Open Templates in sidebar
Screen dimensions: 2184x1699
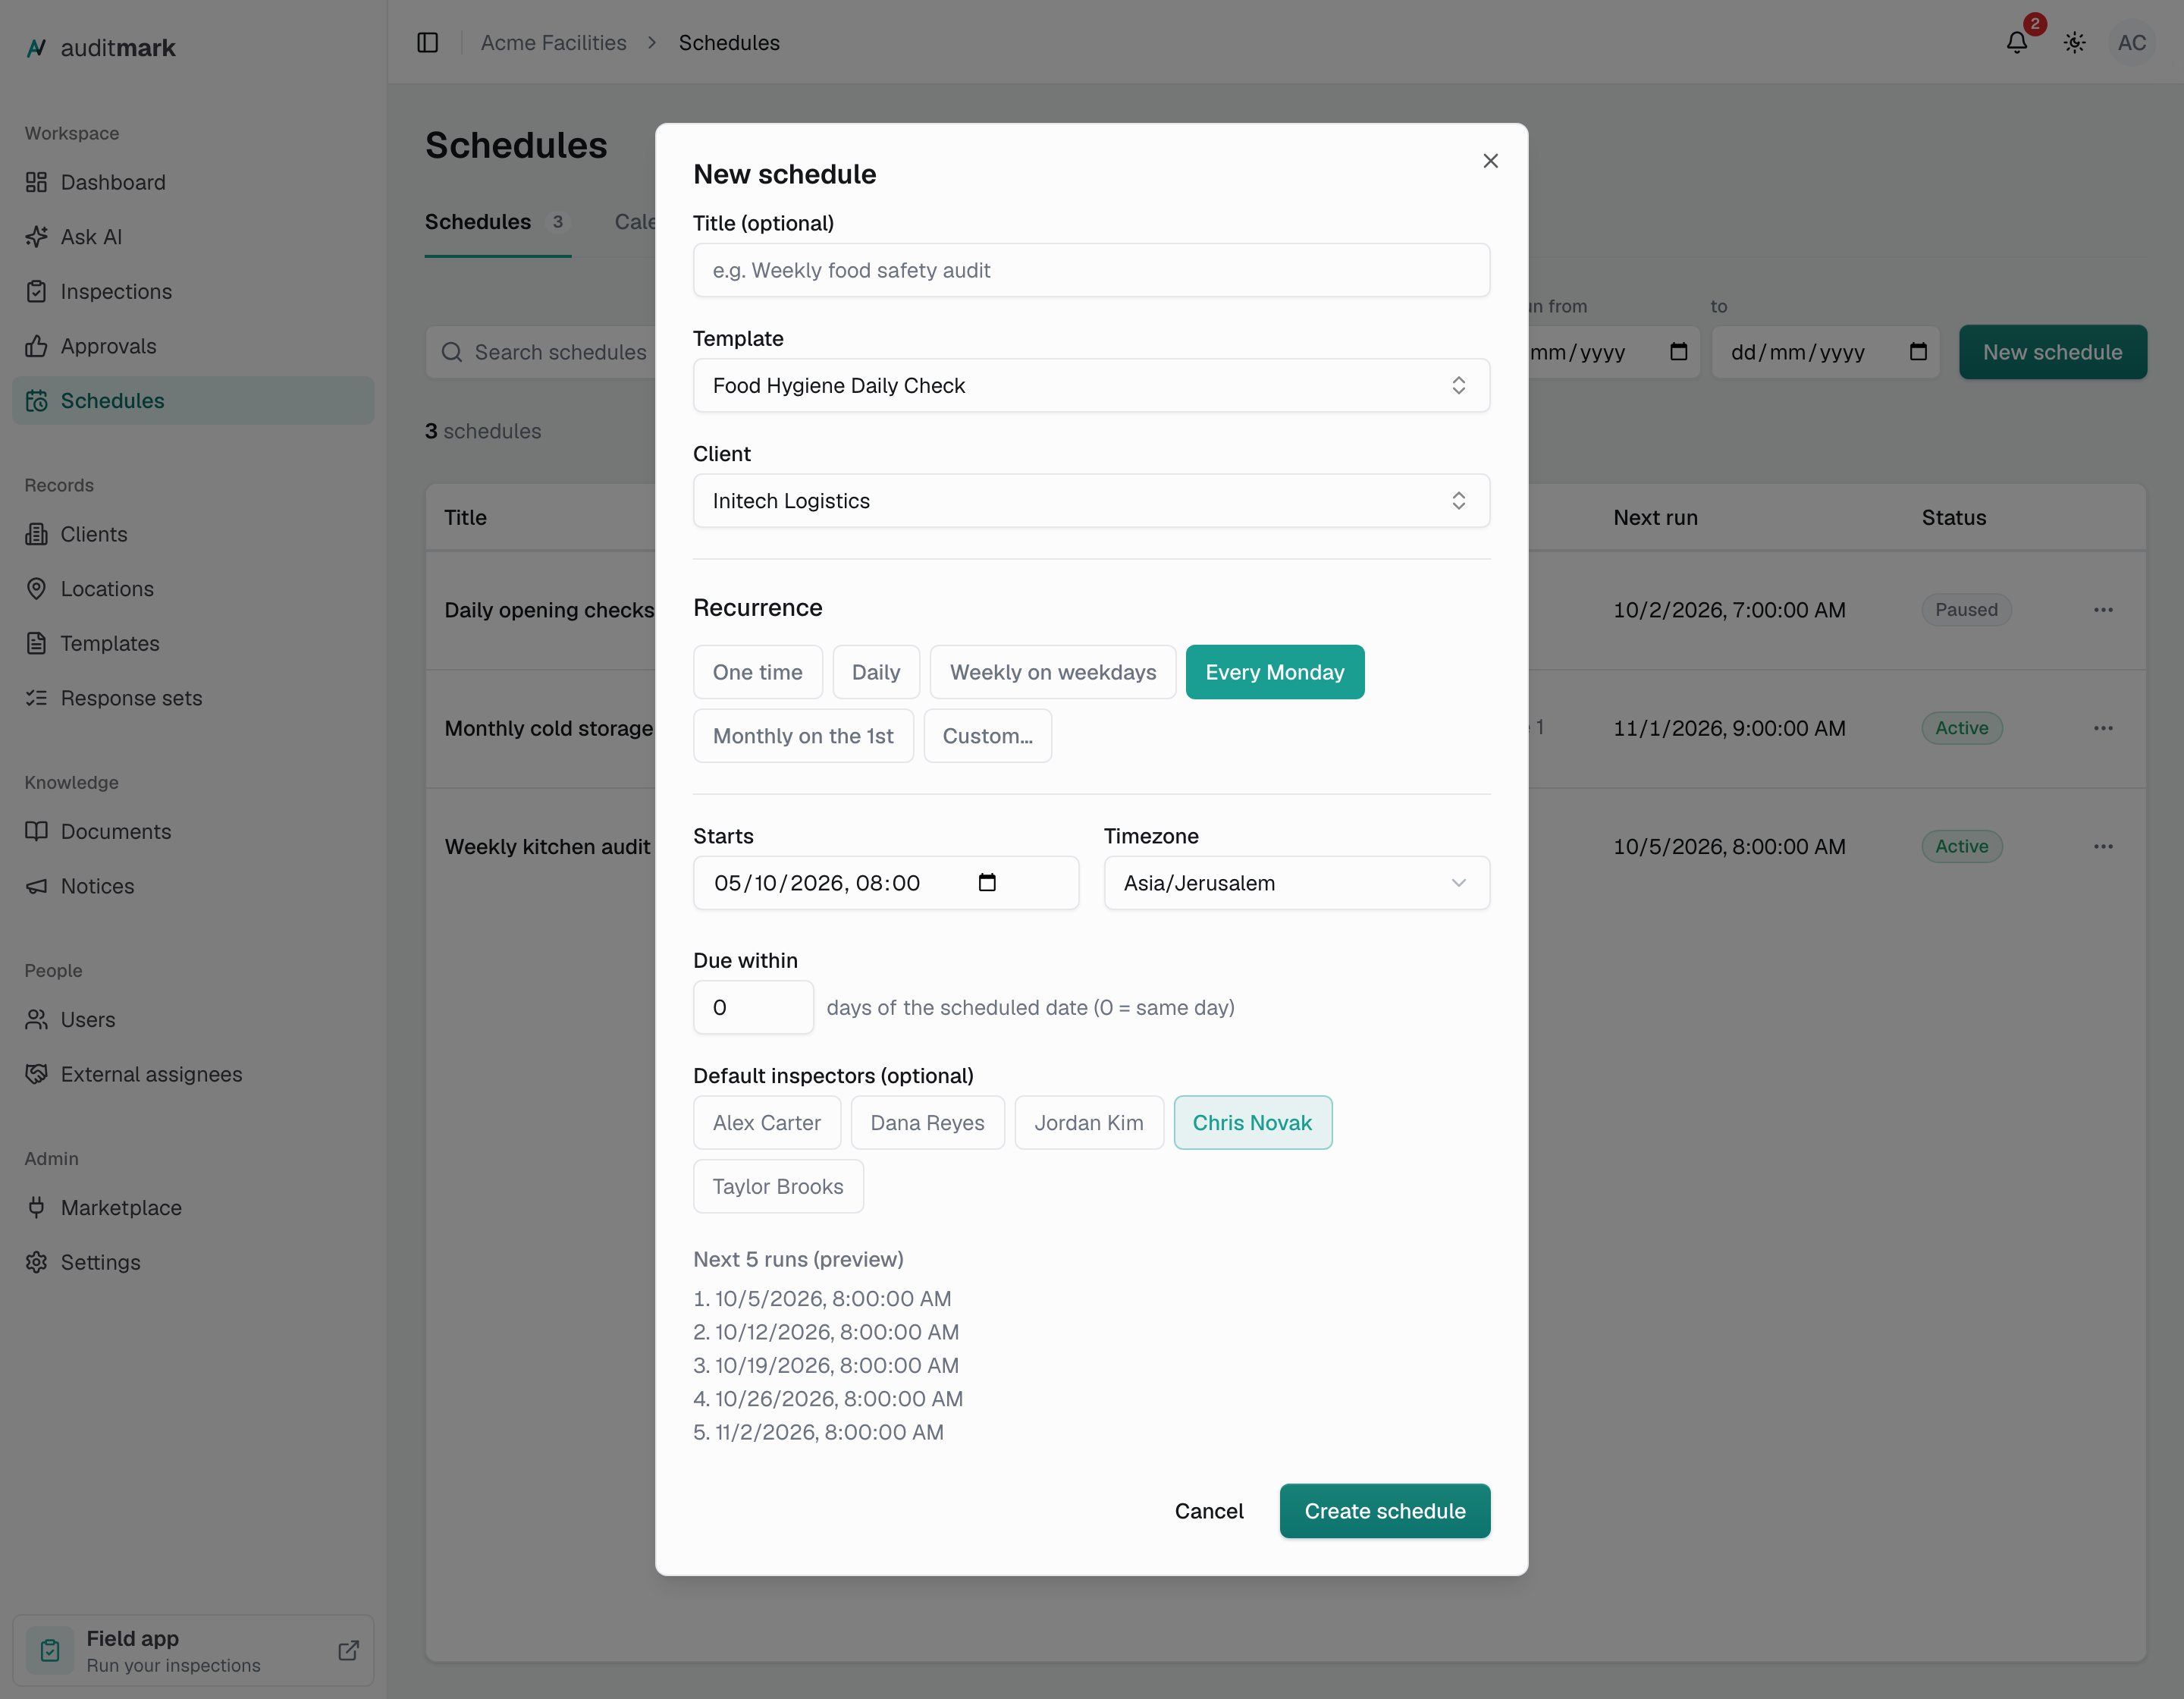click(x=193, y=644)
